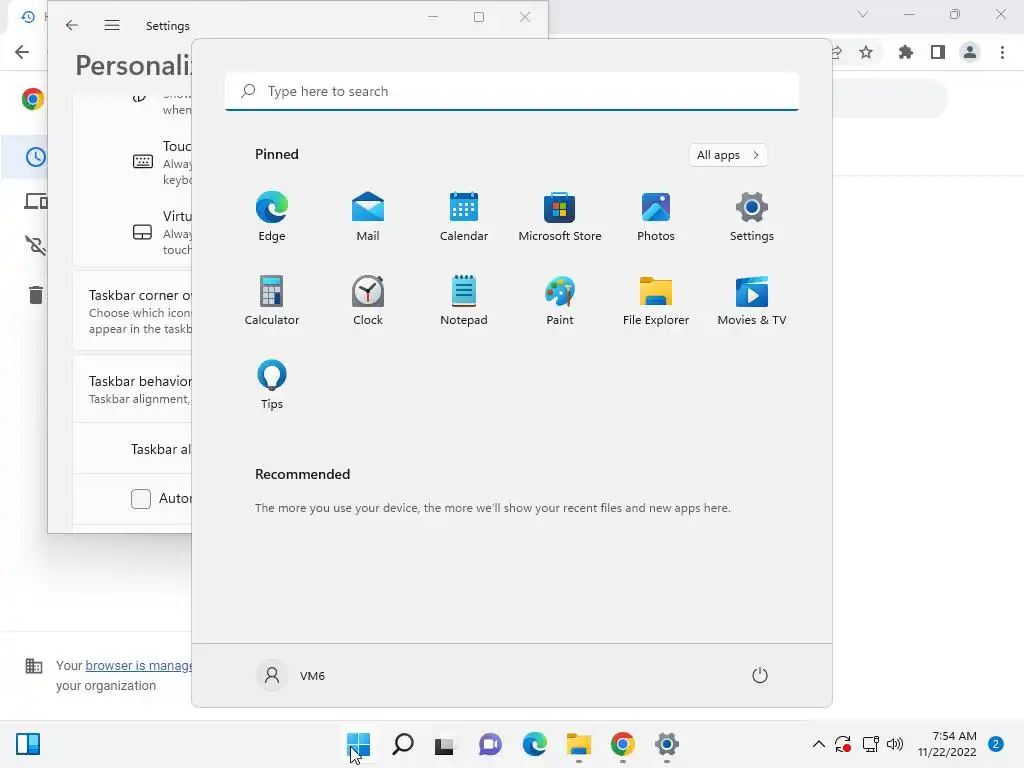The height and width of the screenshot is (768, 1024).
Task: Open network icon in system tray
Action: point(871,744)
